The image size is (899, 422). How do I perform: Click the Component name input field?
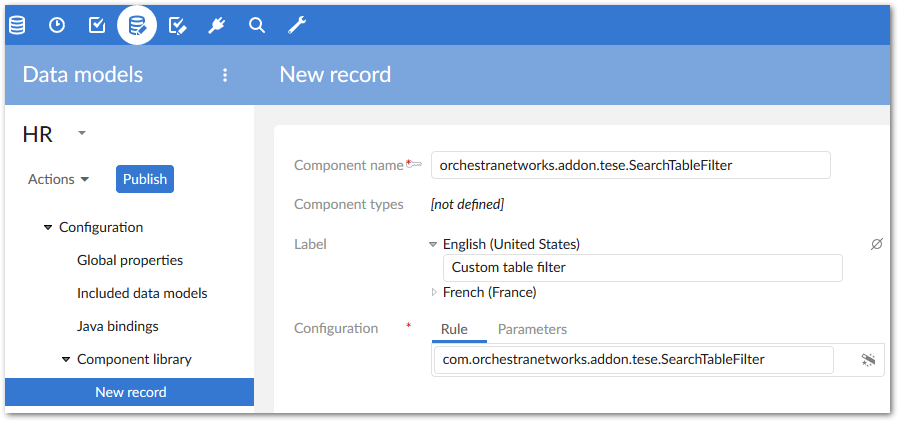pyautogui.click(x=630, y=165)
